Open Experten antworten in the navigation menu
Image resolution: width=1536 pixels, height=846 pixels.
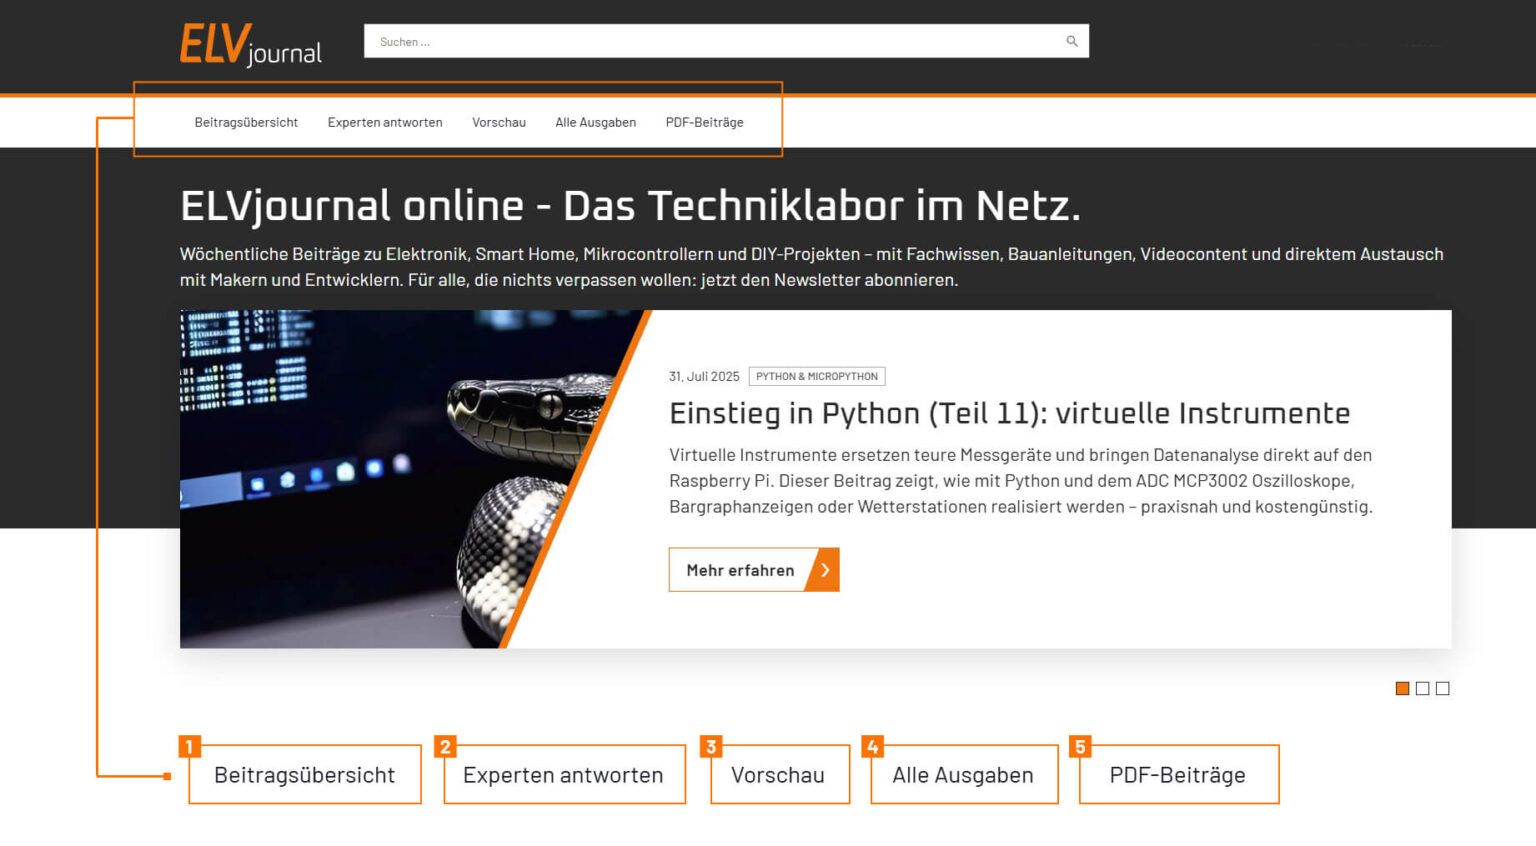(x=385, y=122)
